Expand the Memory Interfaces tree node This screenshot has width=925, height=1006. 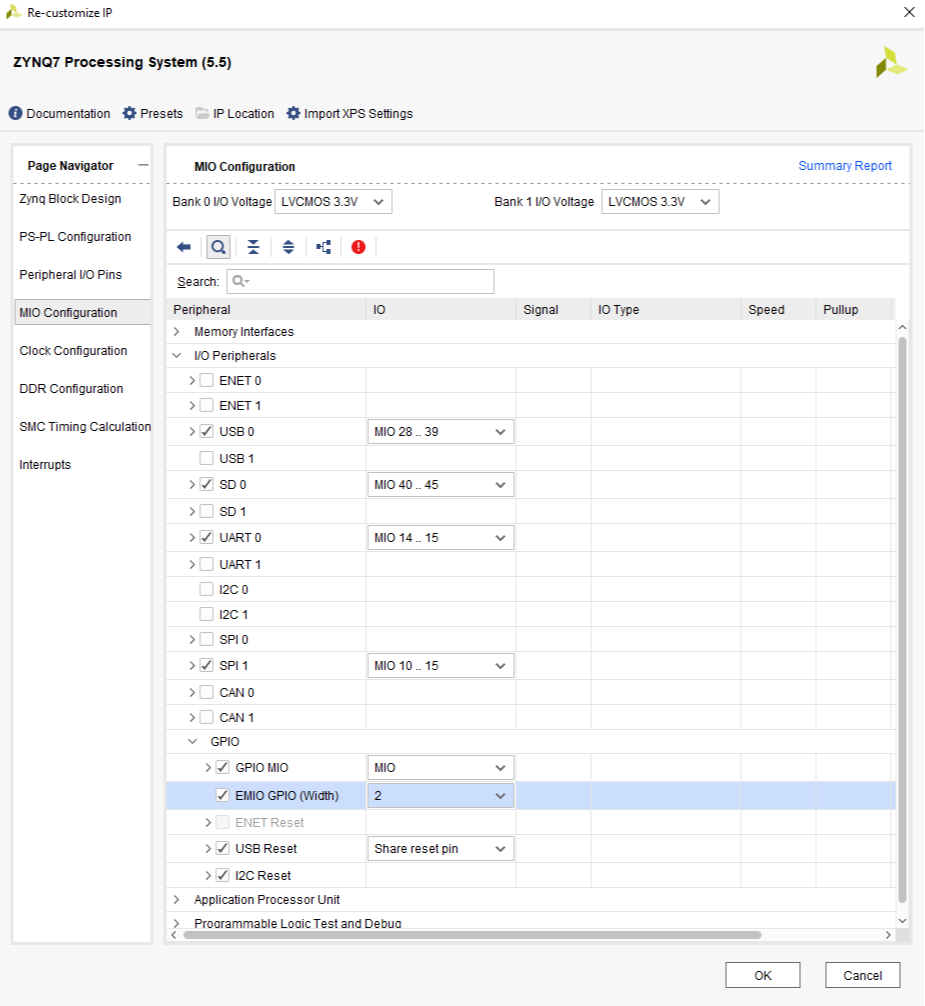point(177,332)
